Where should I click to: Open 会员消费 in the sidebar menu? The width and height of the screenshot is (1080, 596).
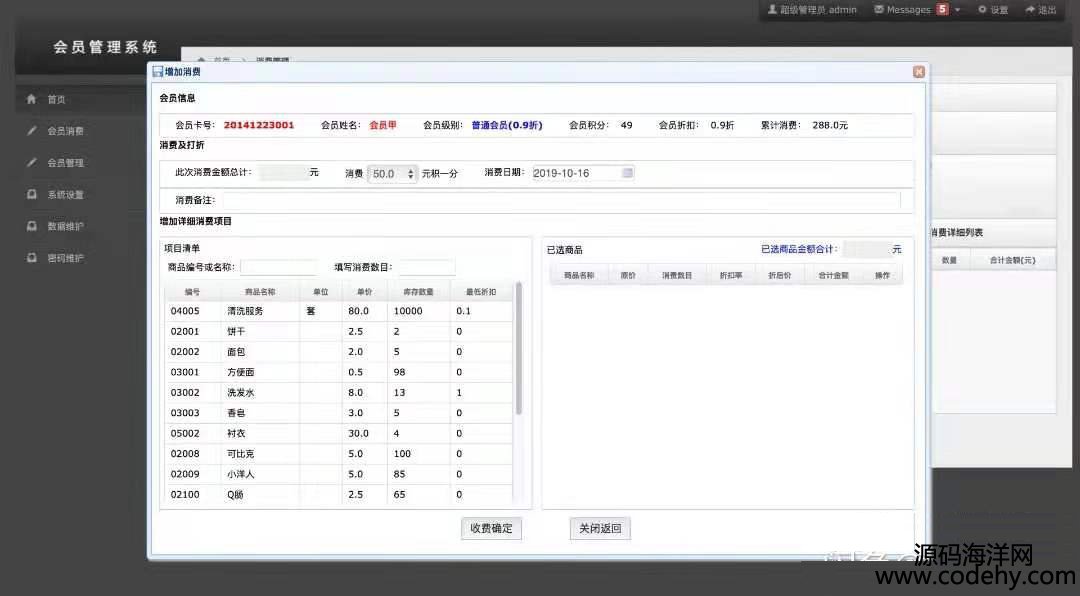(65, 131)
